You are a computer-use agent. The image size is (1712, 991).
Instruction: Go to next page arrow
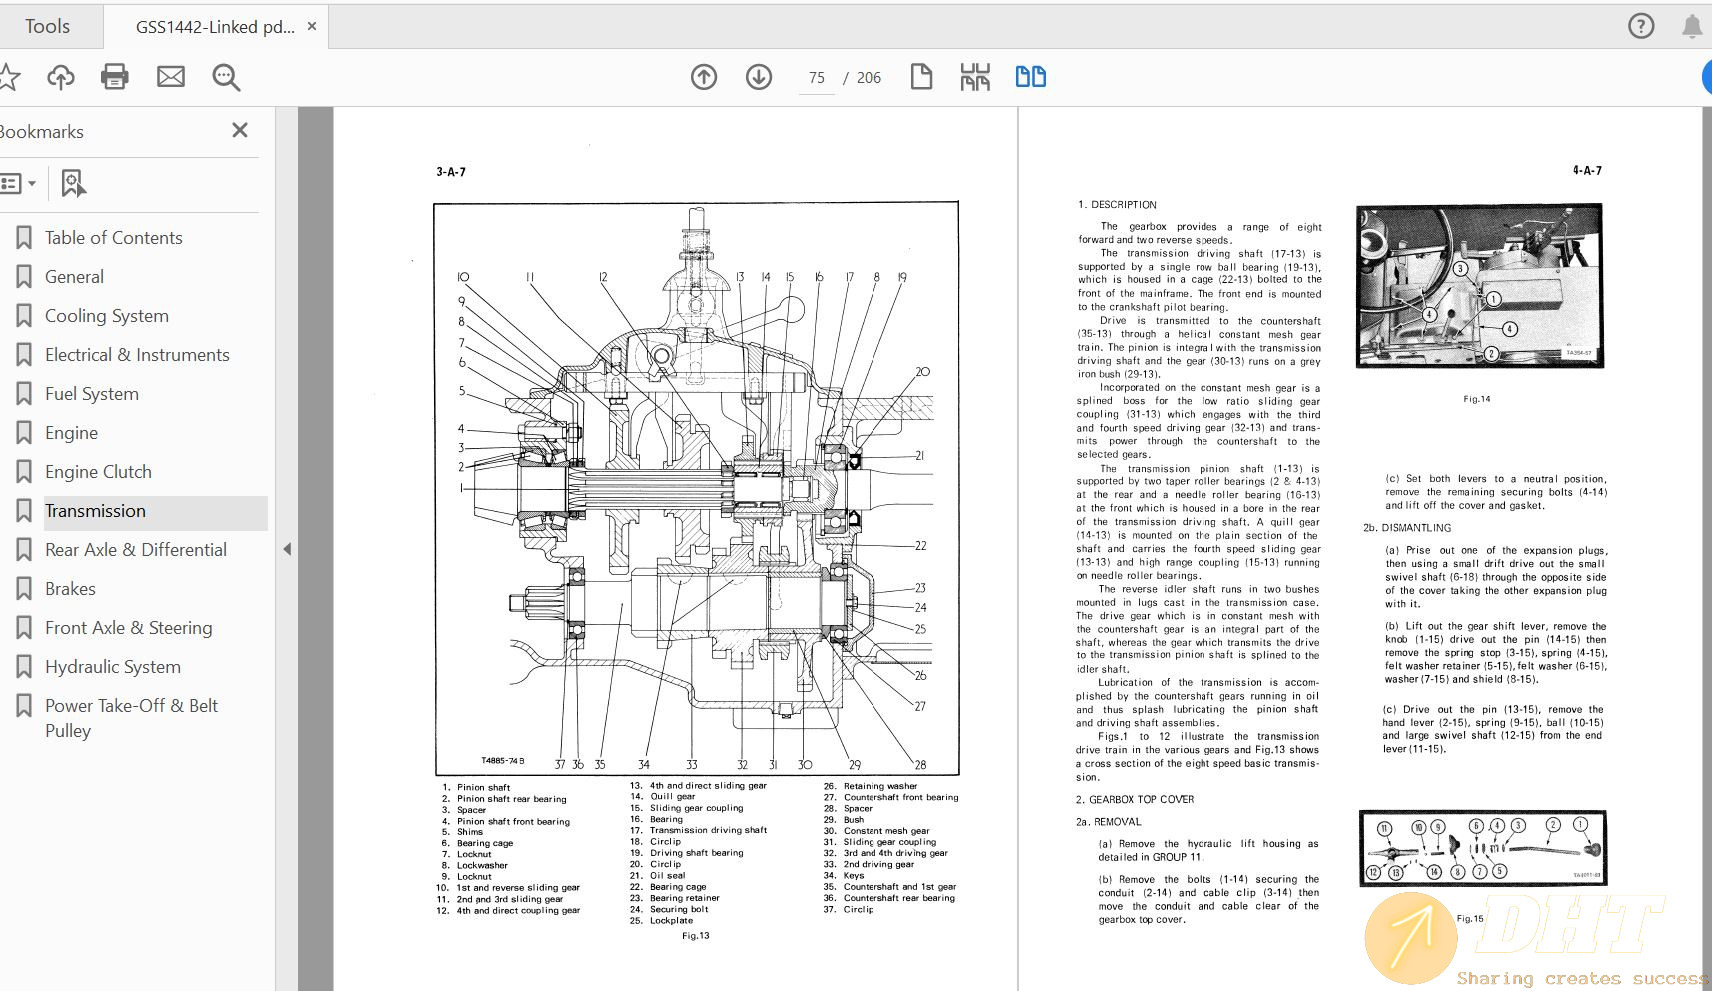[x=759, y=77]
